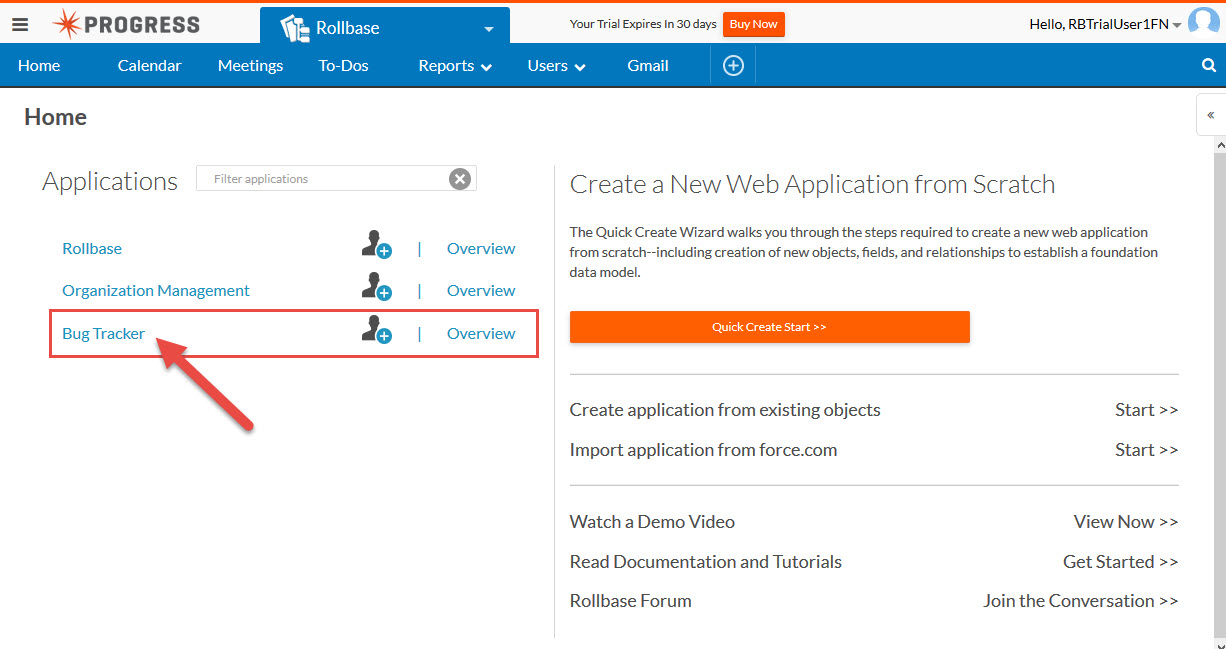Image resolution: width=1226 pixels, height=649 pixels.
Task: Collapse the right sidebar panel arrow
Action: point(1210,115)
